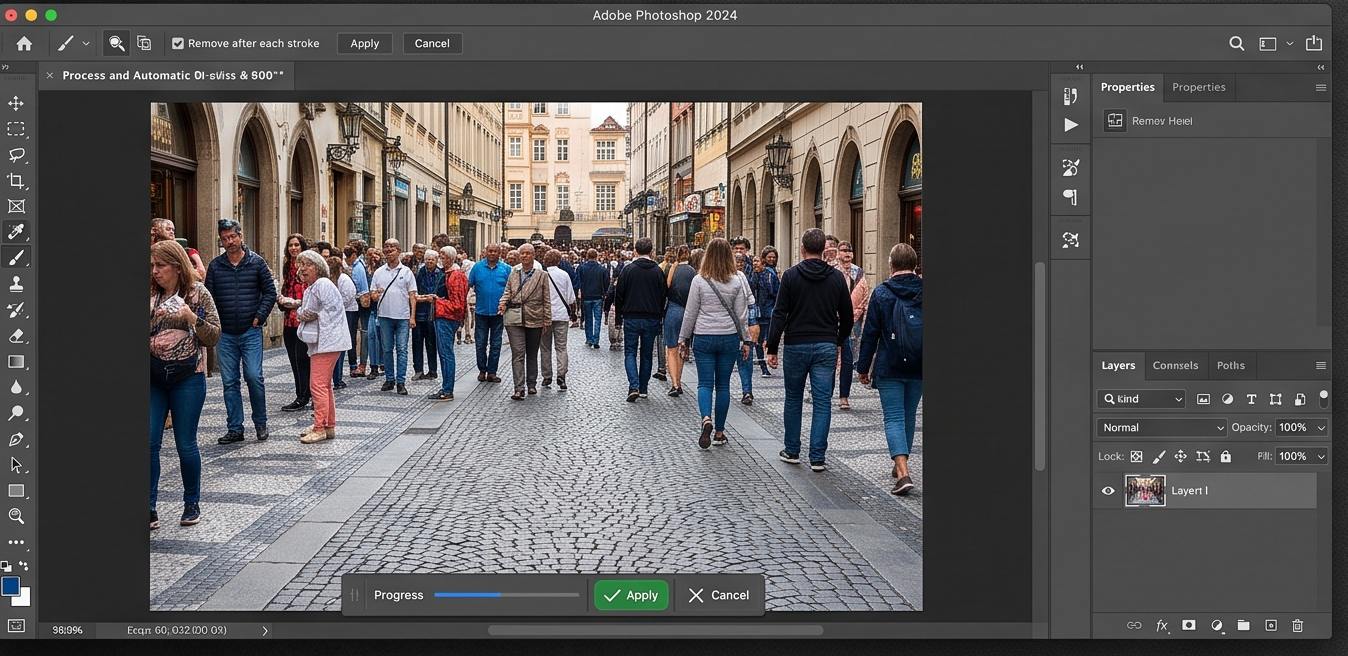This screenshot has height=656, width=1348.
Task: Click the Create new group folder icon
Action: (1243, 625)
